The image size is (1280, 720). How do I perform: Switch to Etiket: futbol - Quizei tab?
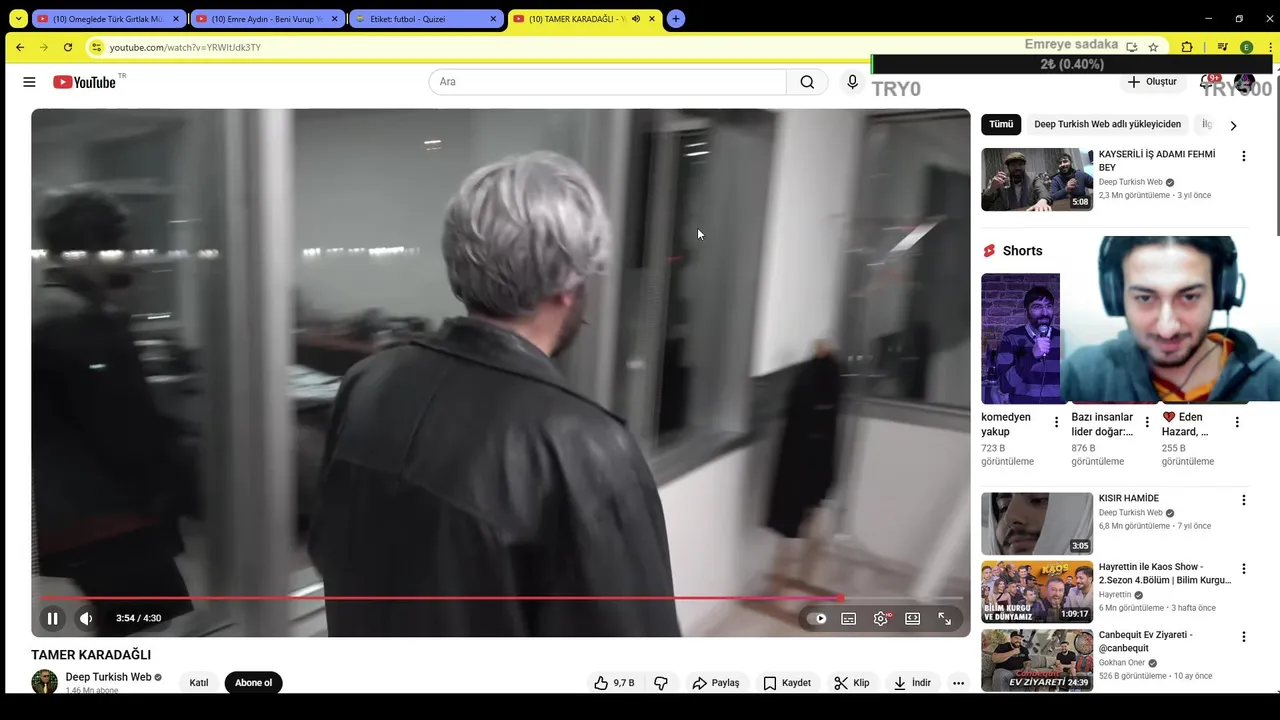coord(426,18)
